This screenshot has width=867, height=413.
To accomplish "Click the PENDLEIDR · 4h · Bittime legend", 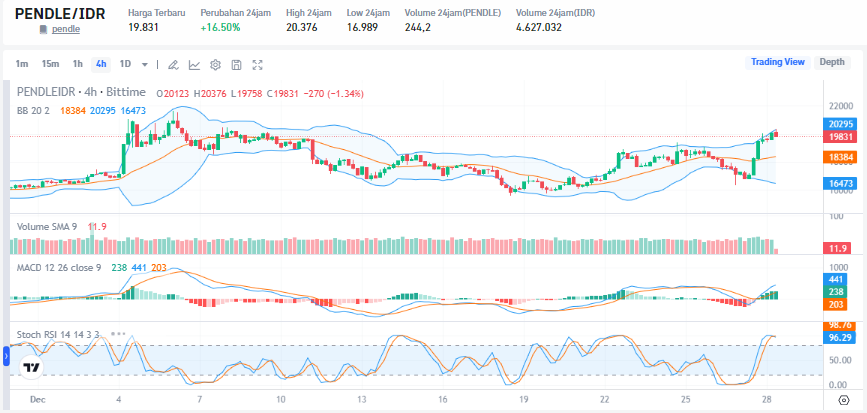I will tap(81, 92).
